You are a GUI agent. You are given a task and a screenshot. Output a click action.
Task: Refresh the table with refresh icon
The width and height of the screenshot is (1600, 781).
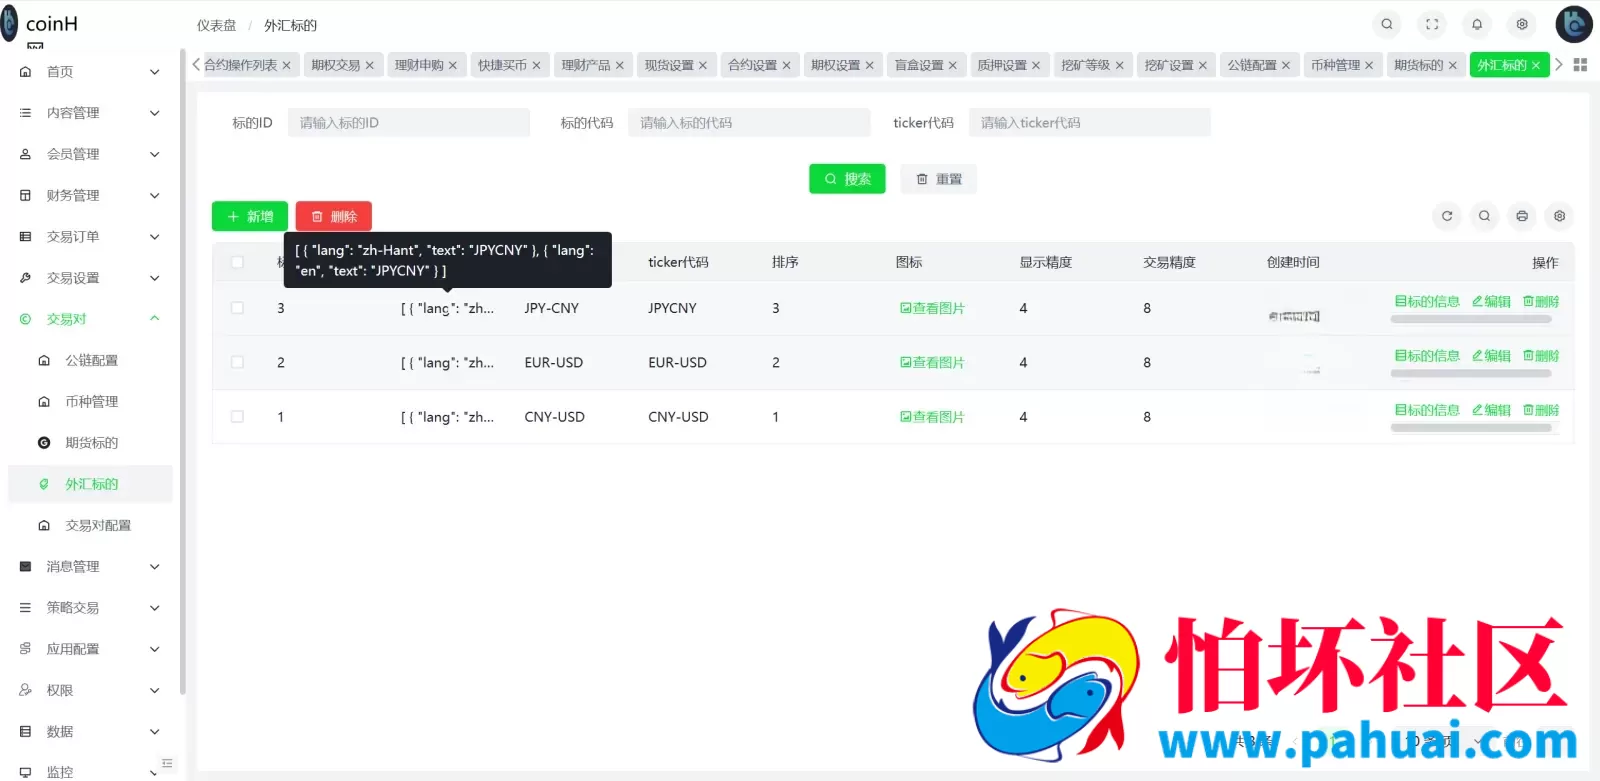[x=1447, y=216]
